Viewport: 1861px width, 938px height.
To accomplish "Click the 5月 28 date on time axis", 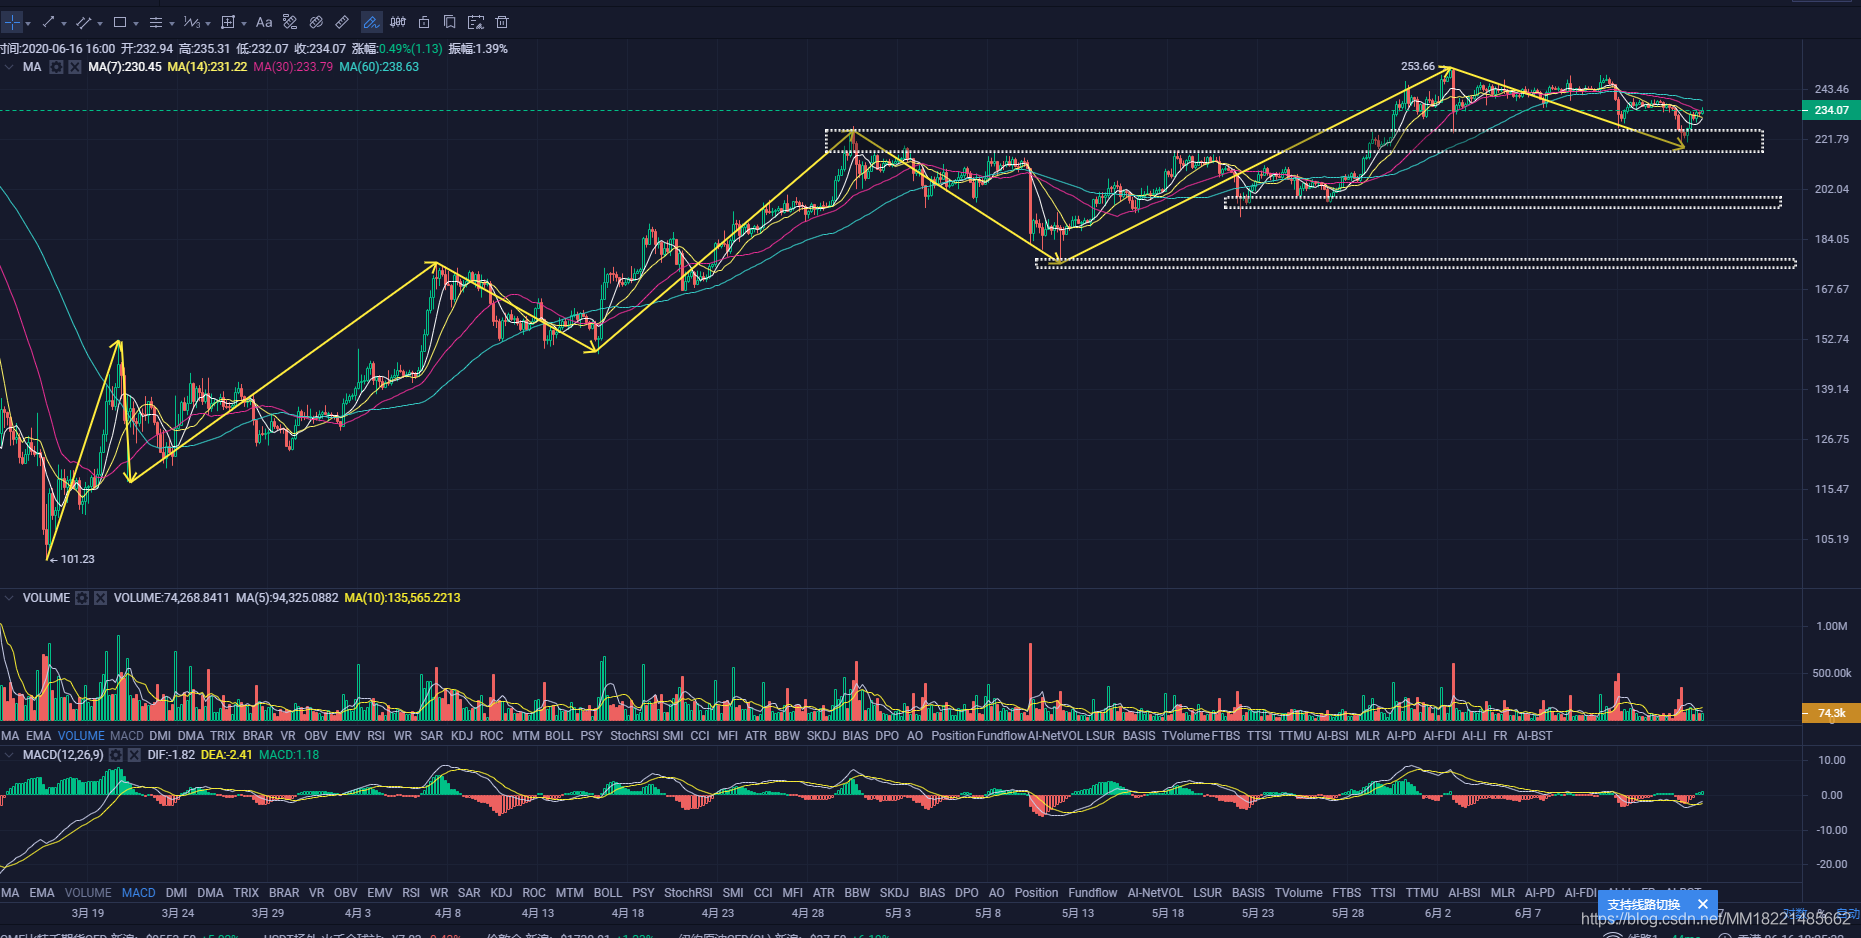I will coord(1348,913).
